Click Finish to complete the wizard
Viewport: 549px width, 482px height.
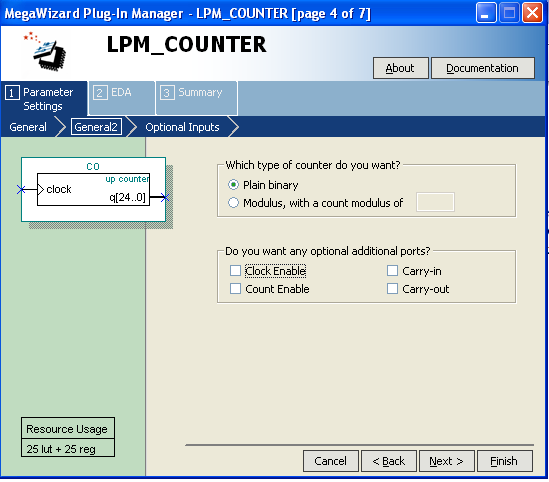[x=505, y=461]
